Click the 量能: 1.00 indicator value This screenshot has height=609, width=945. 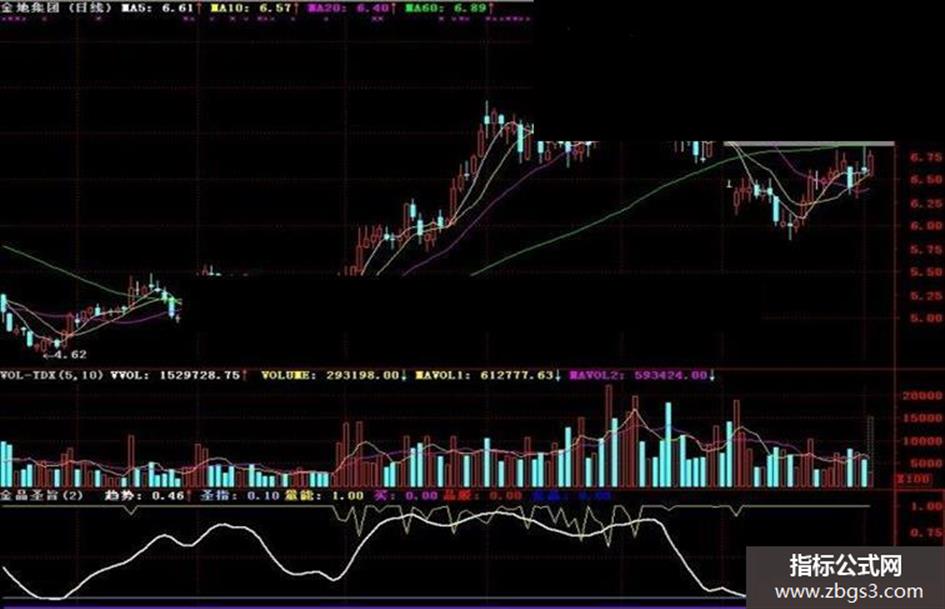324,496
